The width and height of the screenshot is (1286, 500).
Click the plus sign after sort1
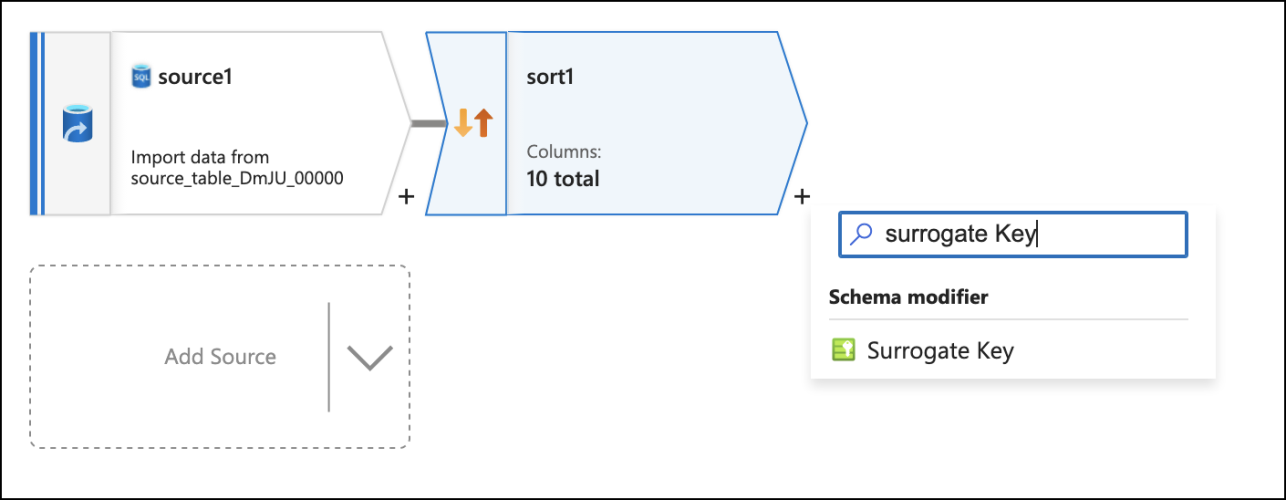point(801,197)
